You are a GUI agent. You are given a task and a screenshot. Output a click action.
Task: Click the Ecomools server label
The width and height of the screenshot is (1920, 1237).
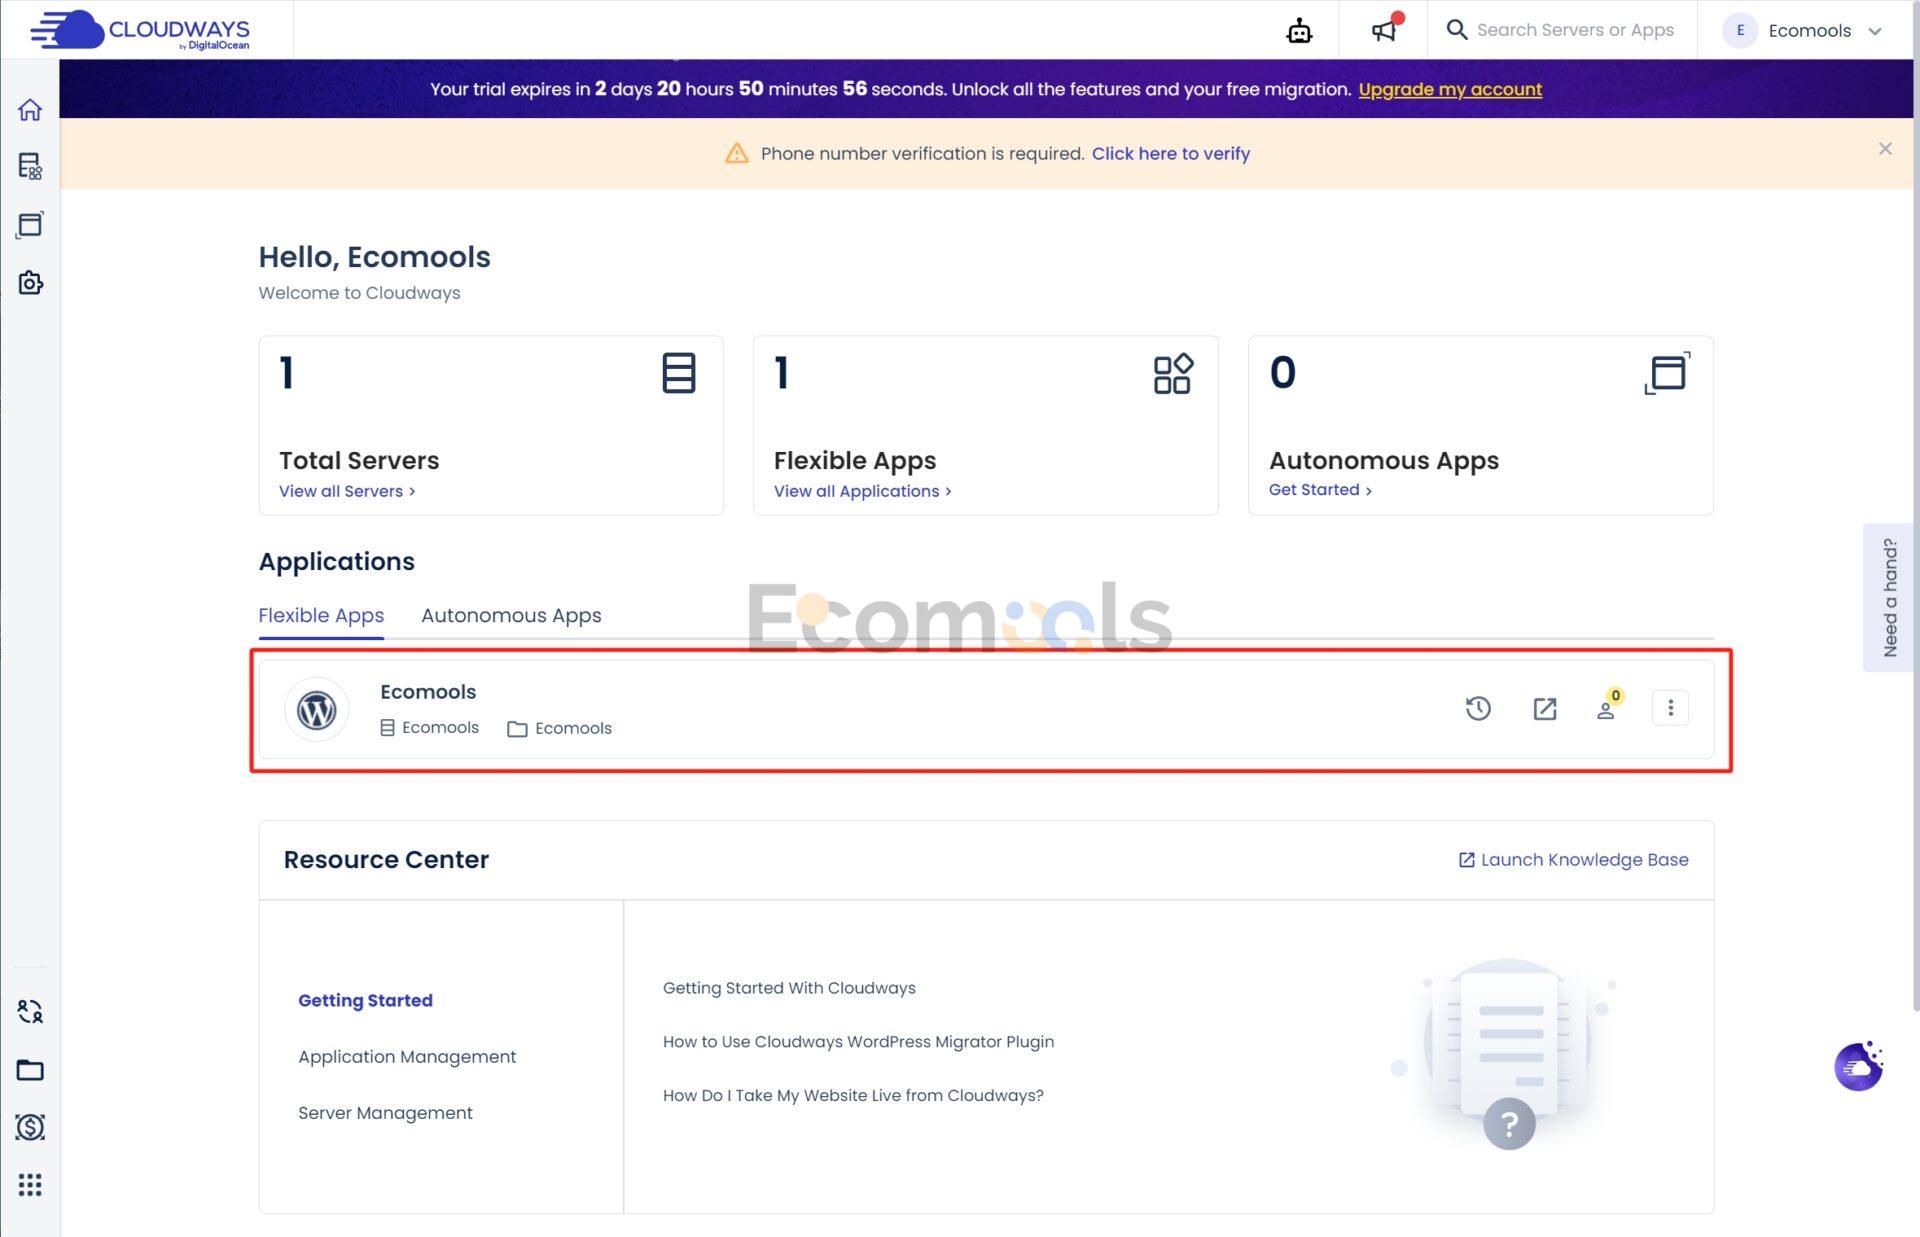[x=430, y=728]
